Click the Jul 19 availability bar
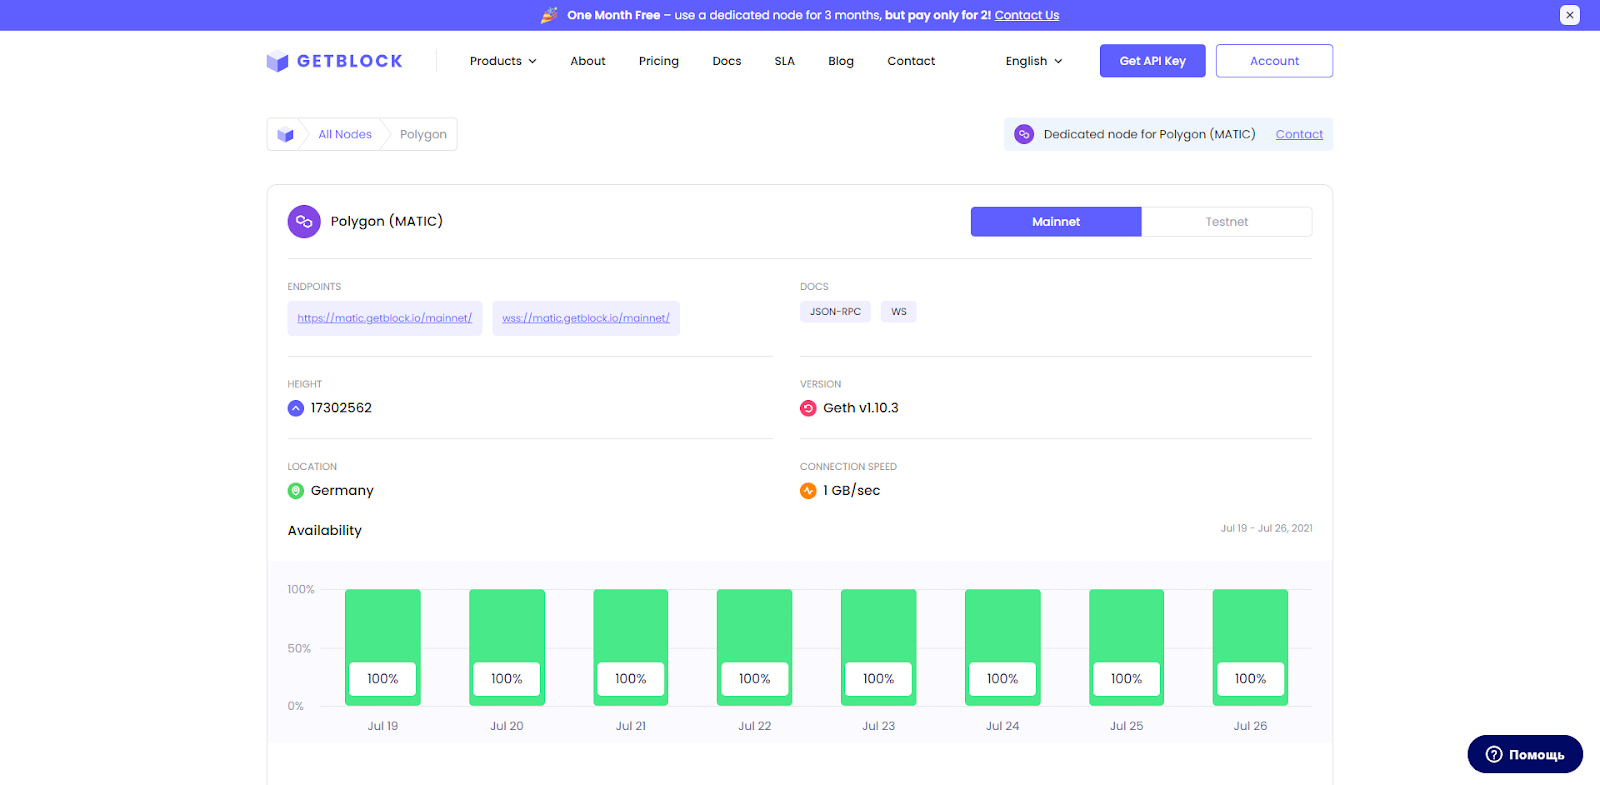1600x785 pixels. pyautogui.click(x=383, y=647)
